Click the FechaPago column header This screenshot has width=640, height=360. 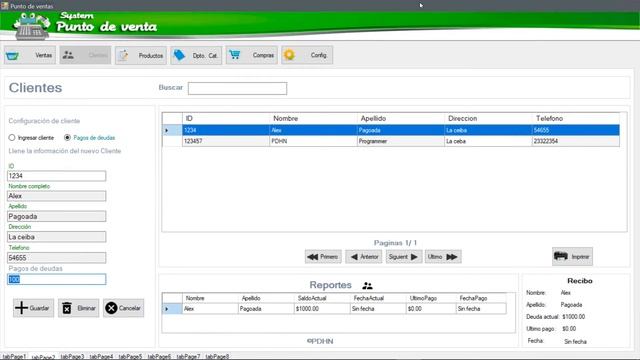481,298
